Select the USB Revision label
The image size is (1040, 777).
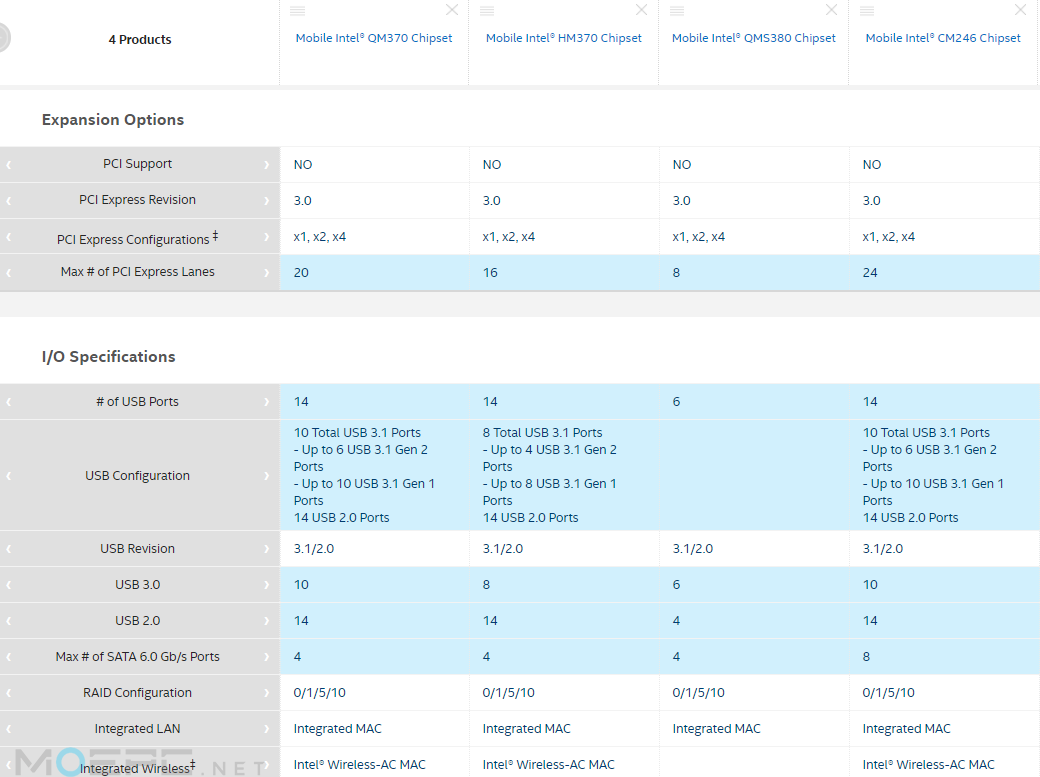tap(137, 549)
